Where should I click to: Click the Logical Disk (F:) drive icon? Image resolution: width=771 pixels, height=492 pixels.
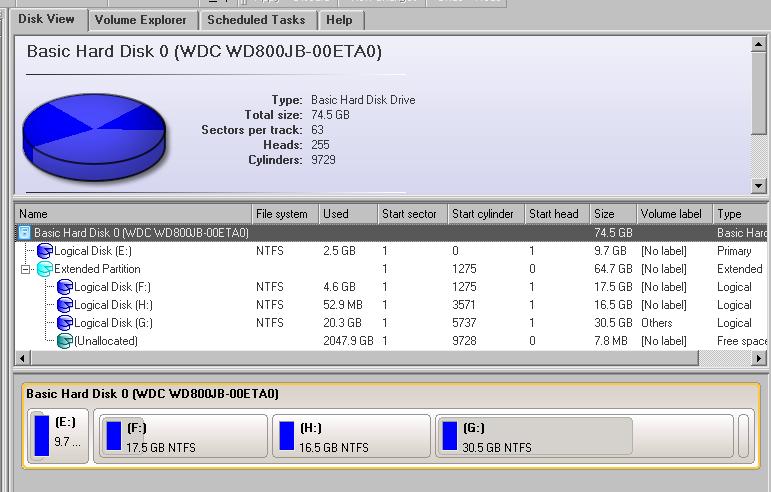pyautogui.click(x=65, y=287)
